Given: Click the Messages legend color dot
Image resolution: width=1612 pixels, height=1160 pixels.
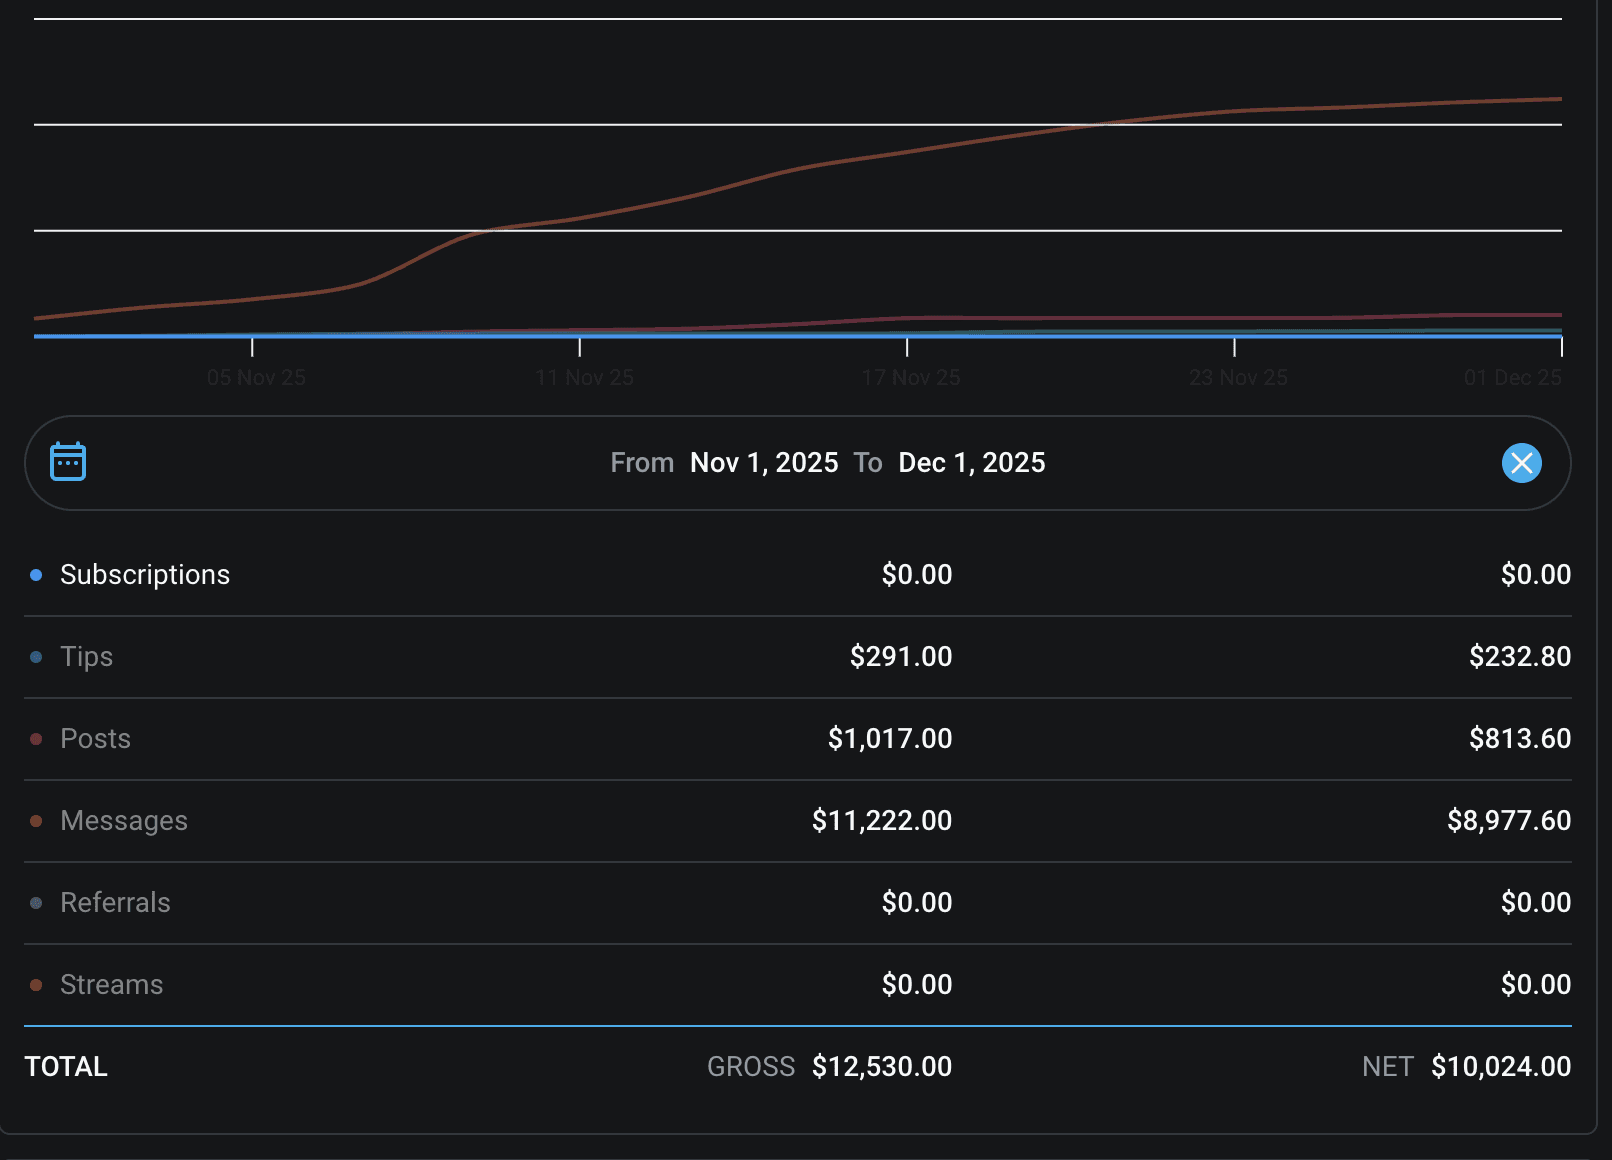Looking at the screenshot, I should point(36,821).
